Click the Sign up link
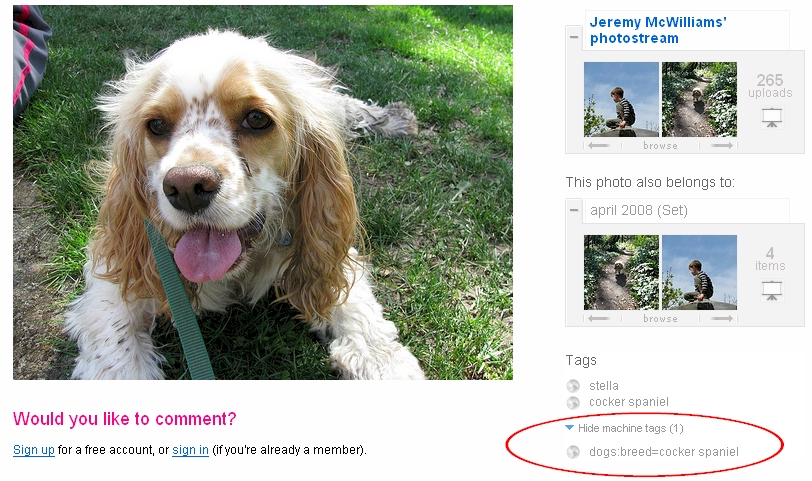Screen dimensions: 812x481 click(34, 450)
